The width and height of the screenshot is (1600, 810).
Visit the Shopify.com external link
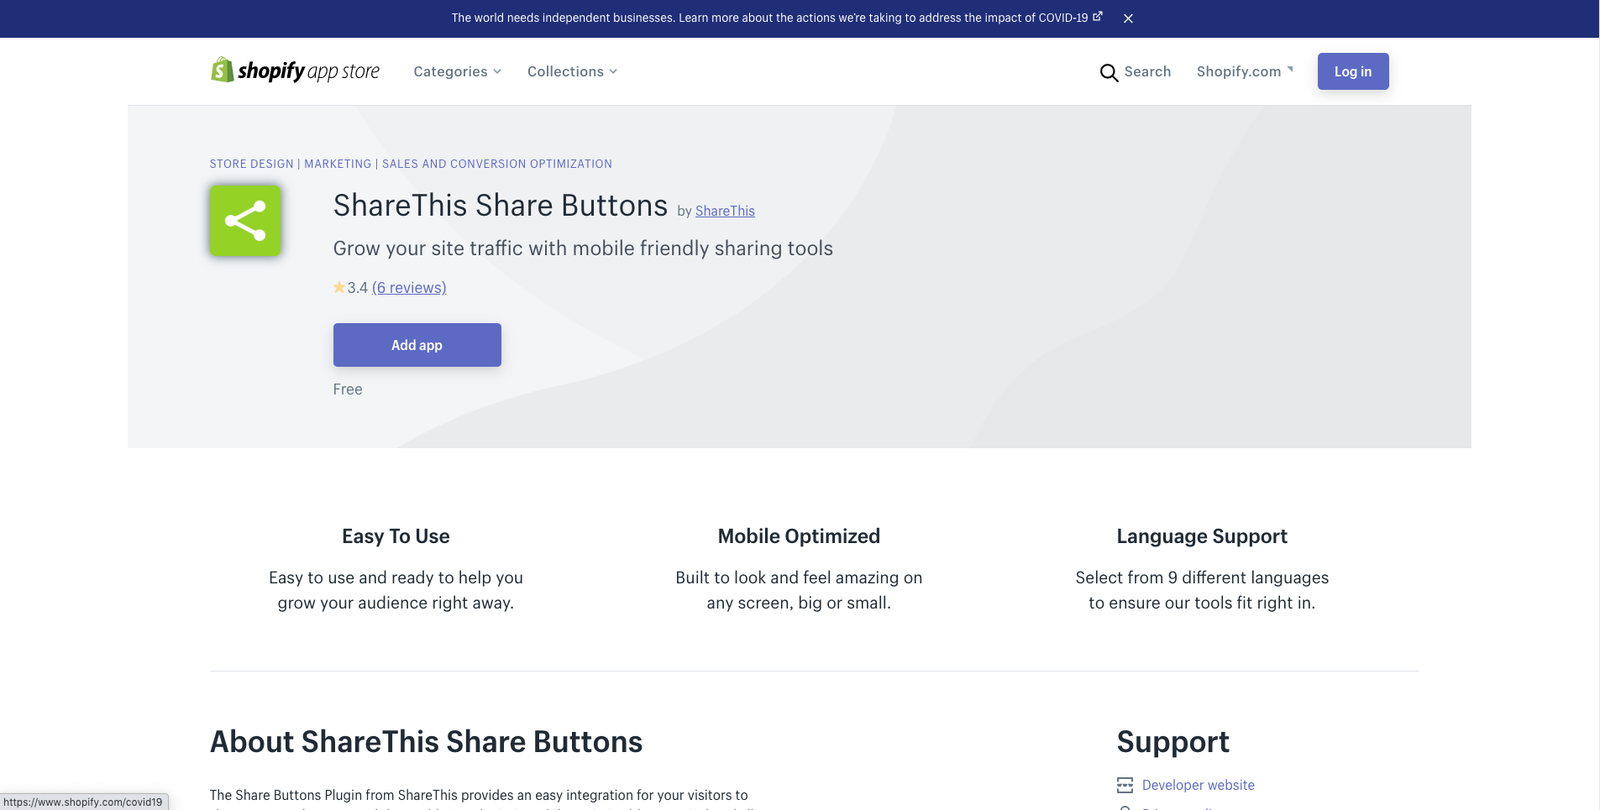(1245, 71)
